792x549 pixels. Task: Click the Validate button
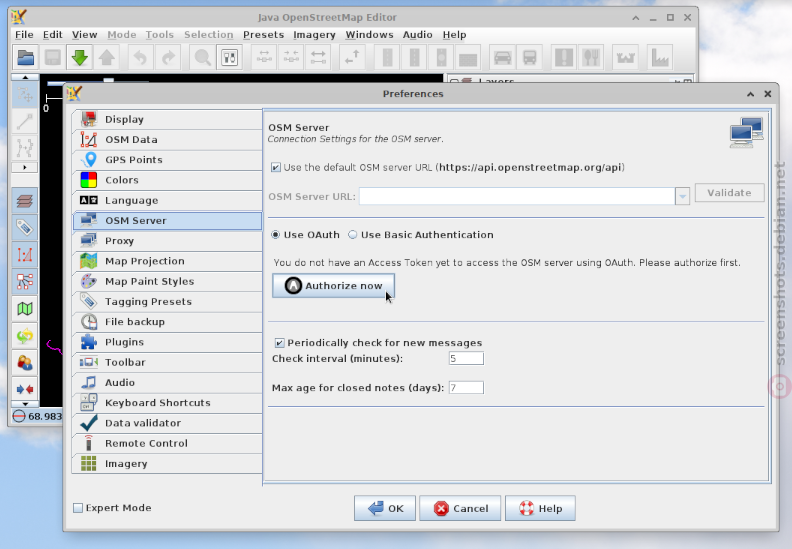click(729, 193)
